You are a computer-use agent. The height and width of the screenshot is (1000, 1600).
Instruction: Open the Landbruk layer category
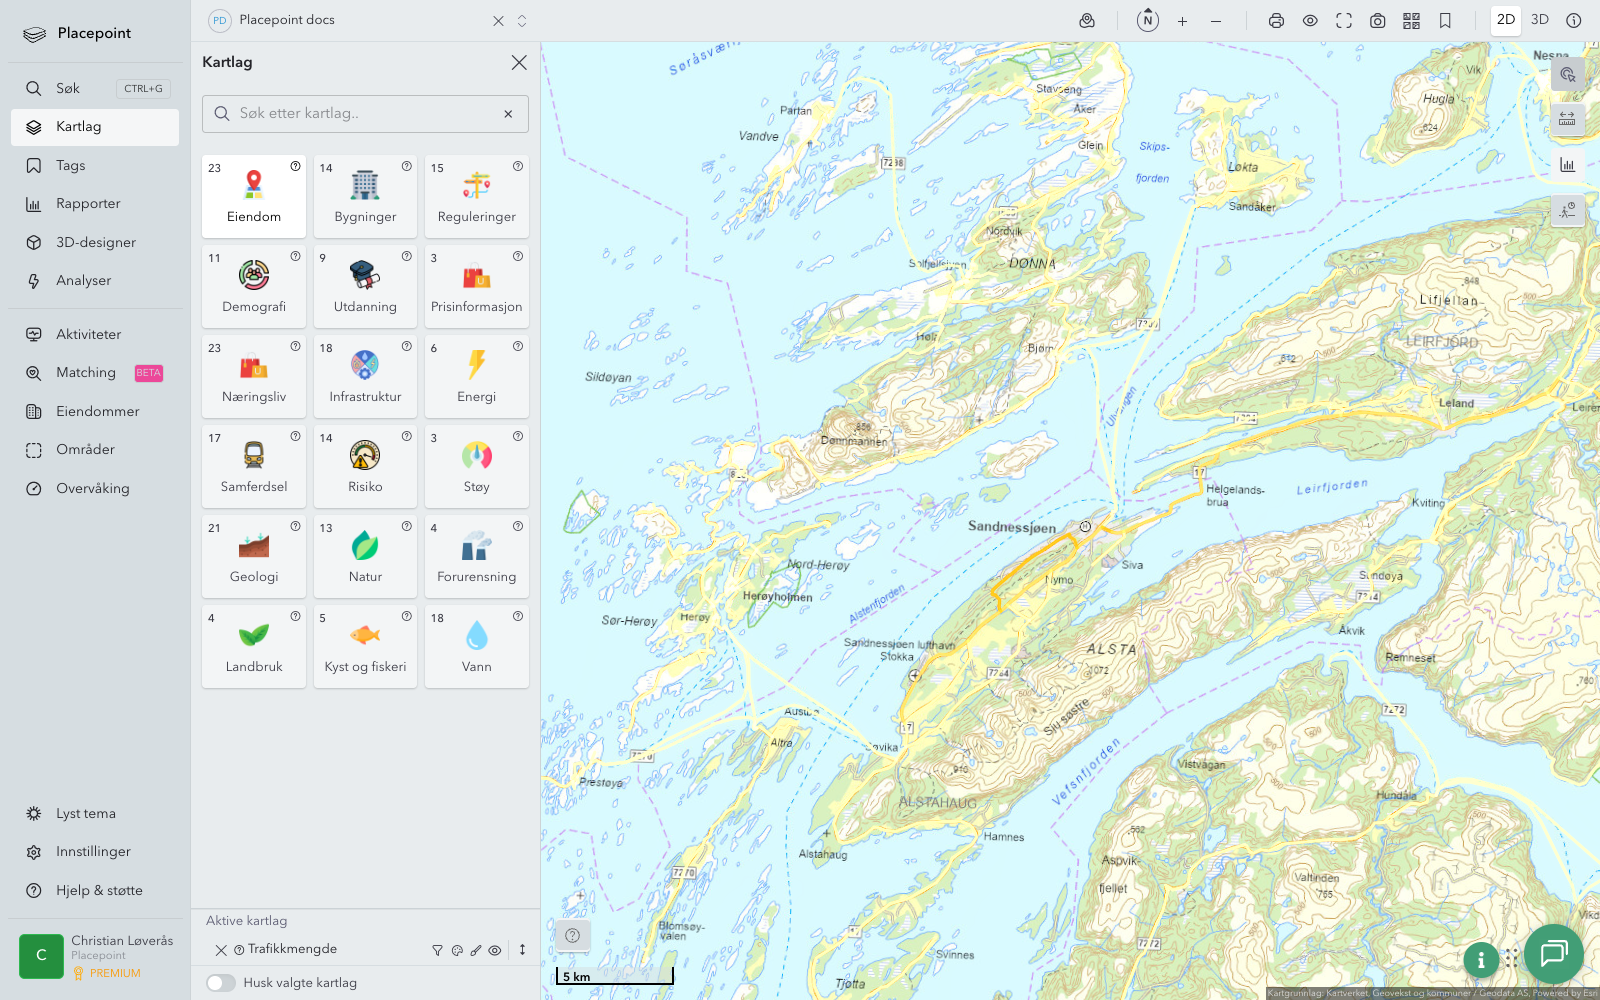pyautogui.click(x=254, y=646)
